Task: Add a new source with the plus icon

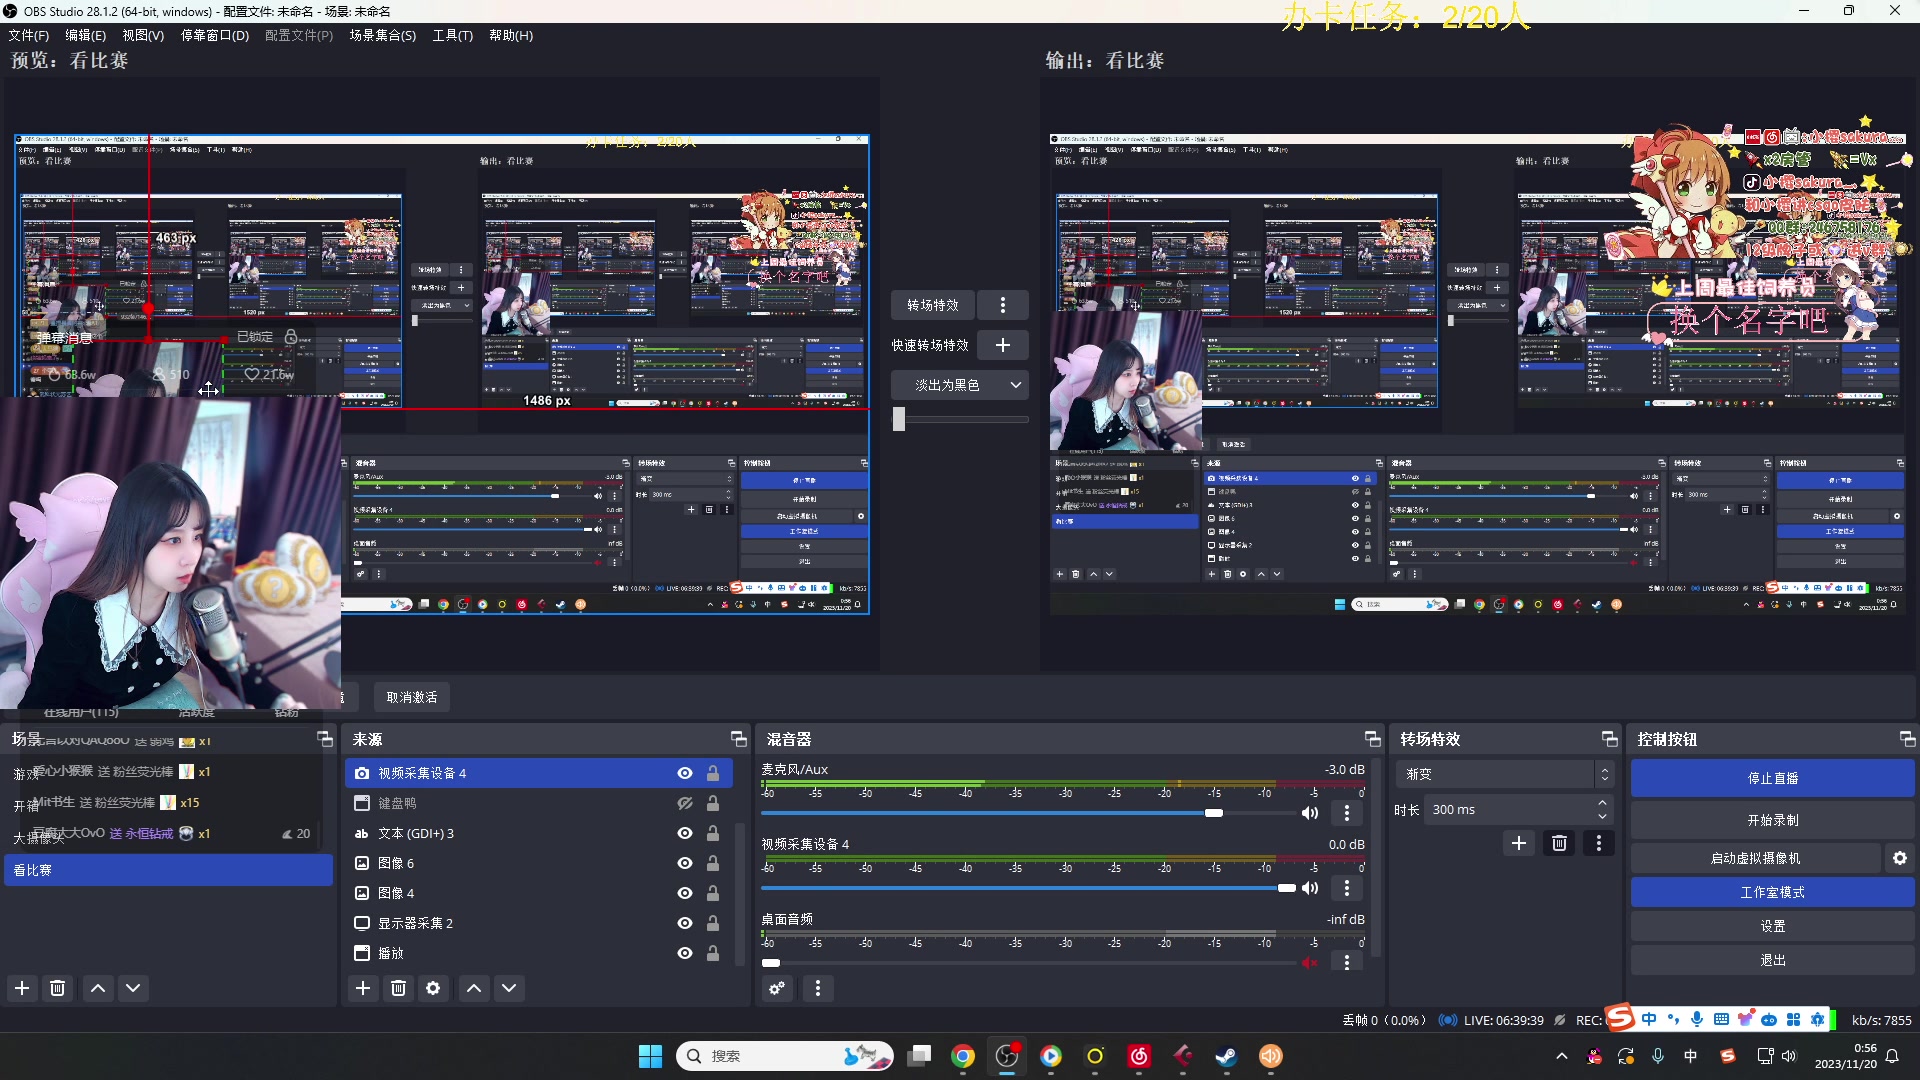Action: point(362,988)
